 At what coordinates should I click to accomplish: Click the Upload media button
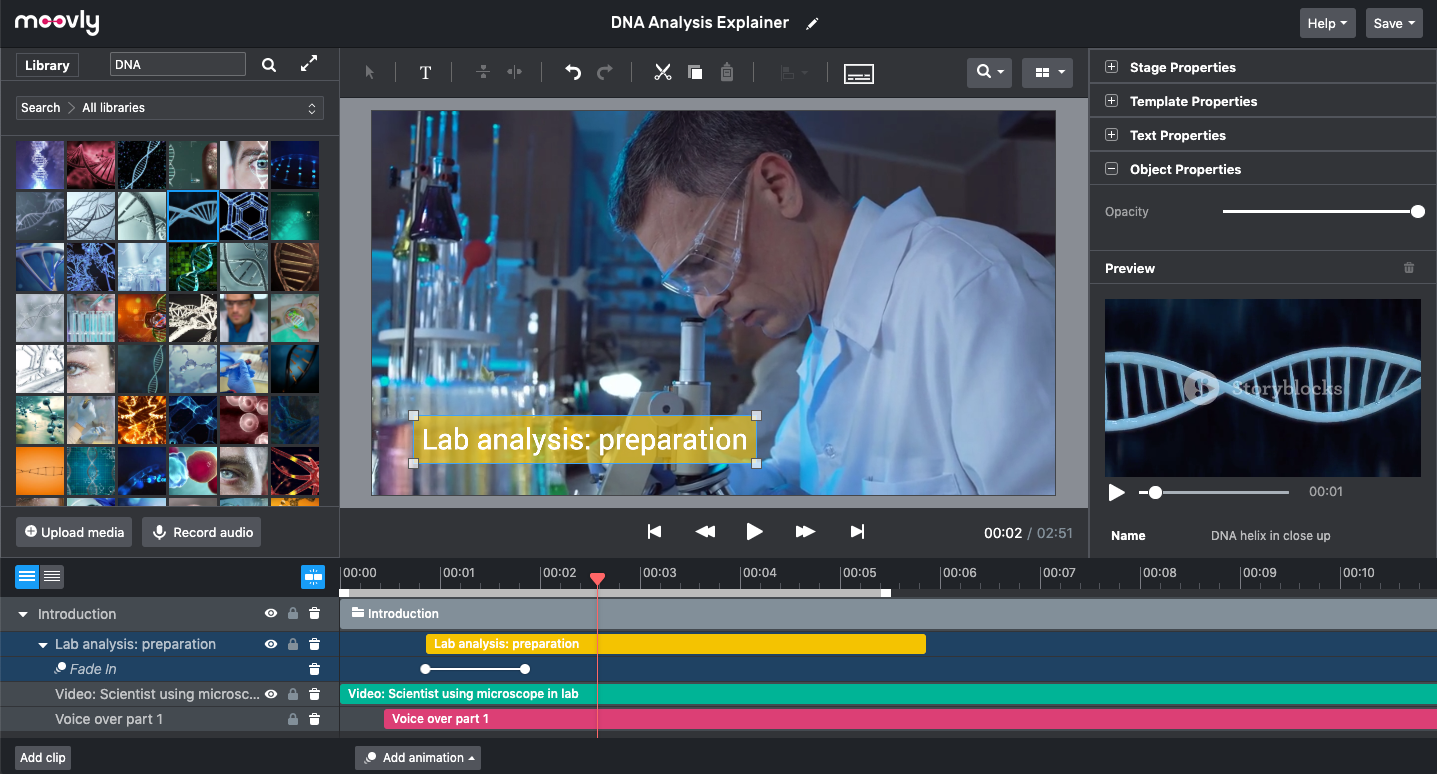tap(75, 532)
